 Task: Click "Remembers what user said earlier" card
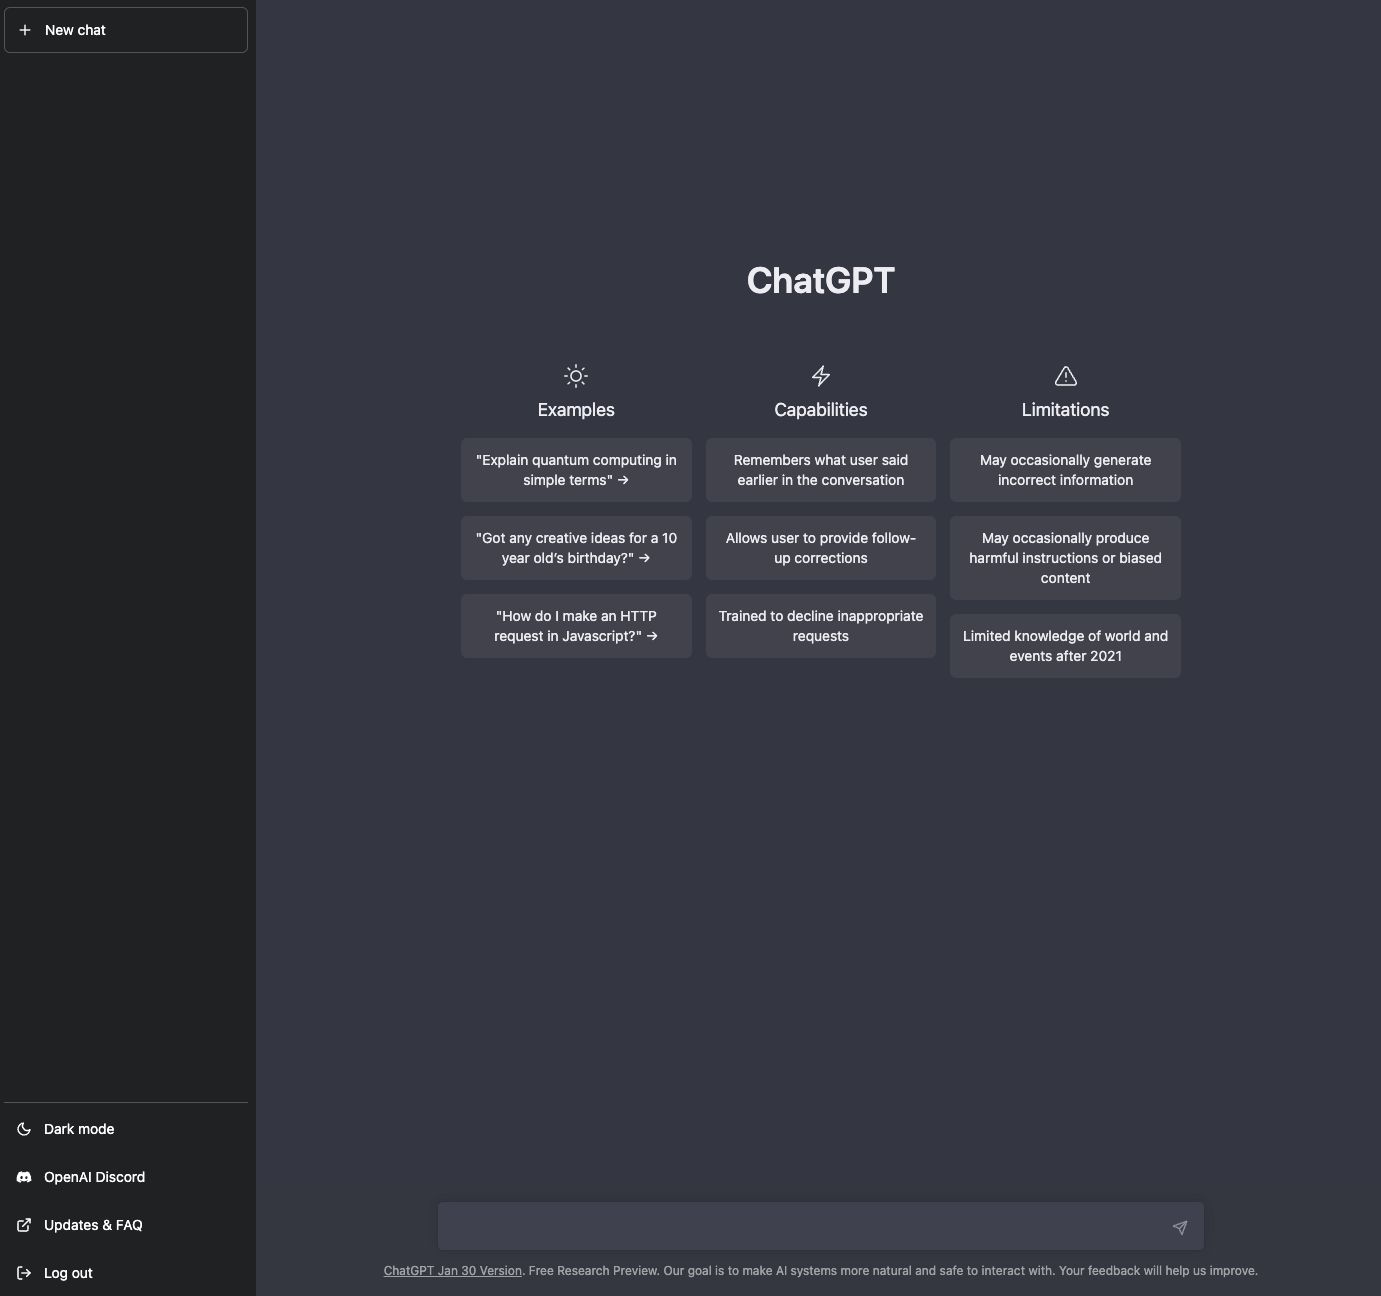821,470
